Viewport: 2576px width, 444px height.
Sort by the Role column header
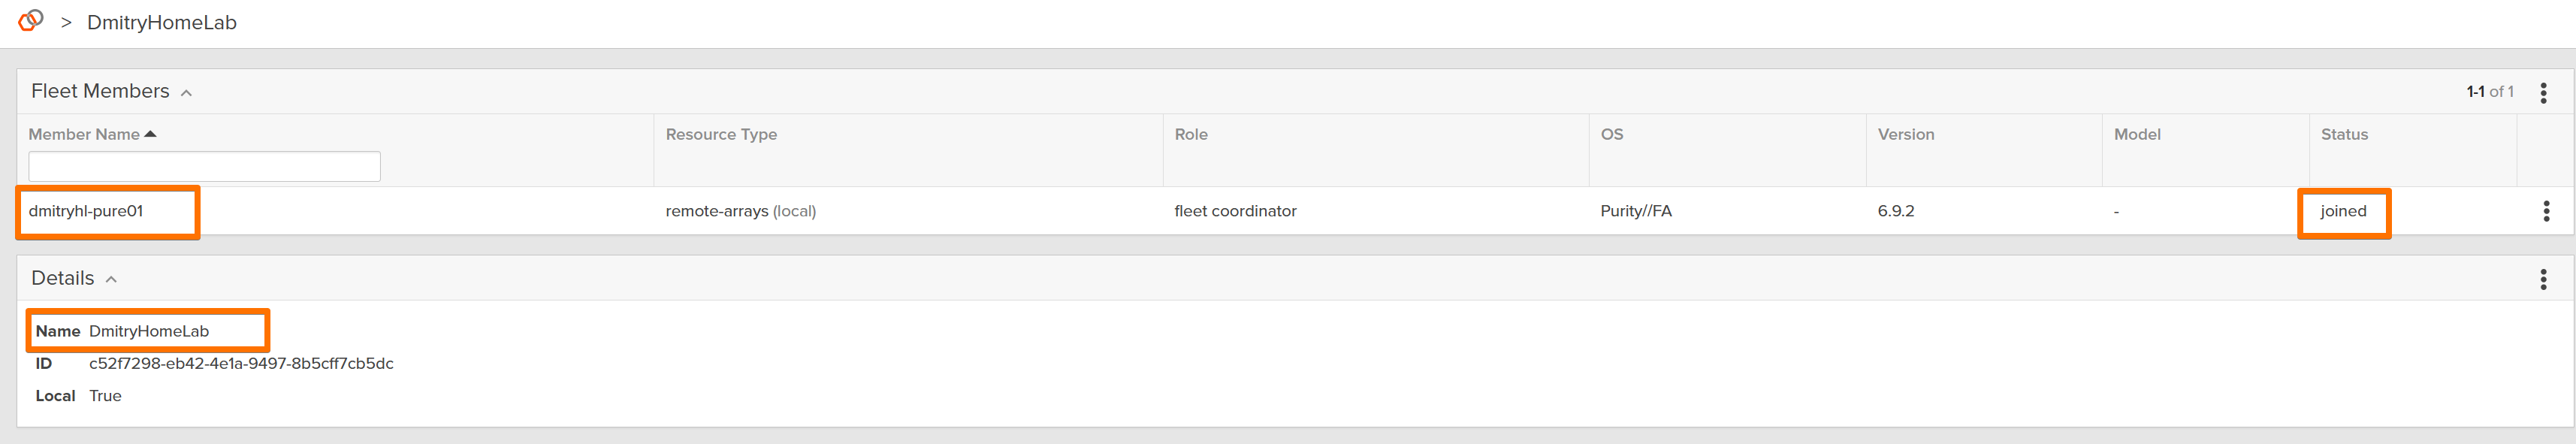click(x=1190, y=134)
